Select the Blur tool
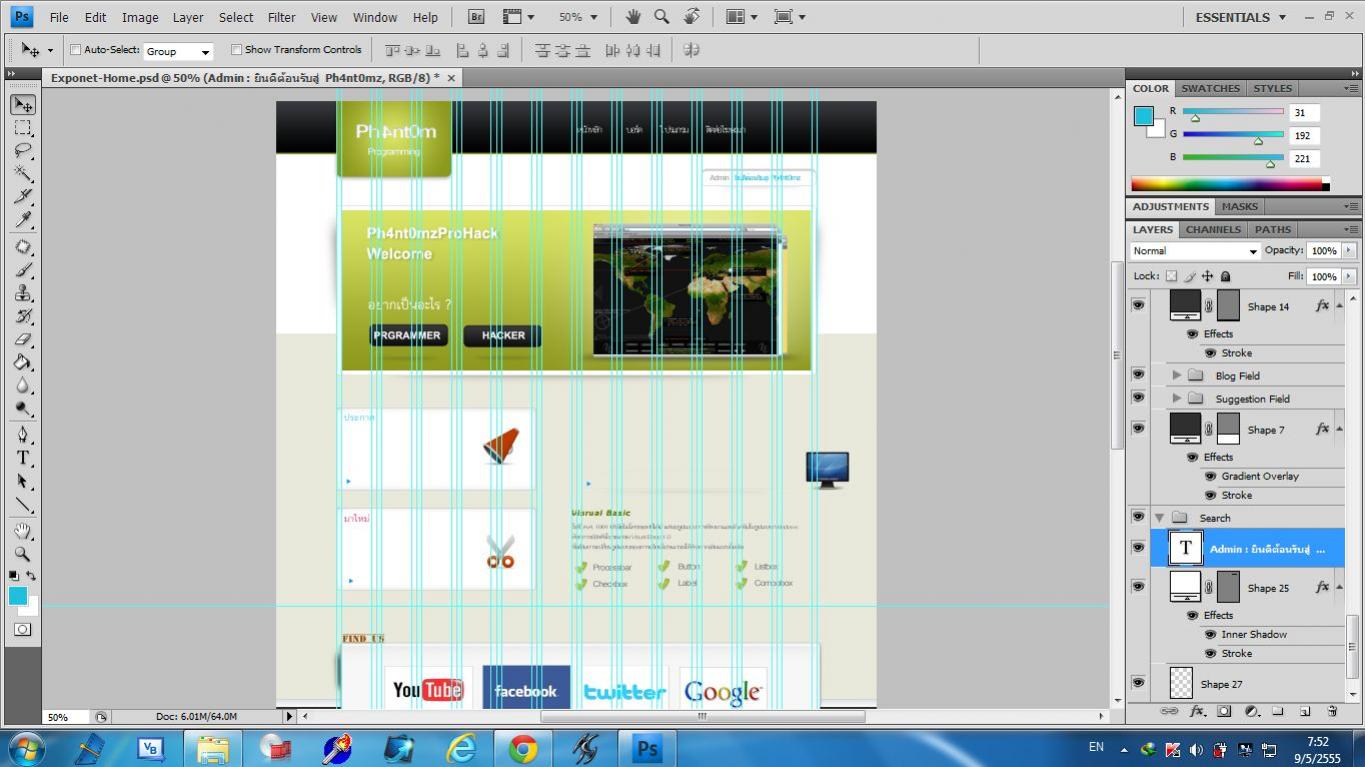Image resolution: width=1365 pixels, height=767 pixels. point(22,385)
